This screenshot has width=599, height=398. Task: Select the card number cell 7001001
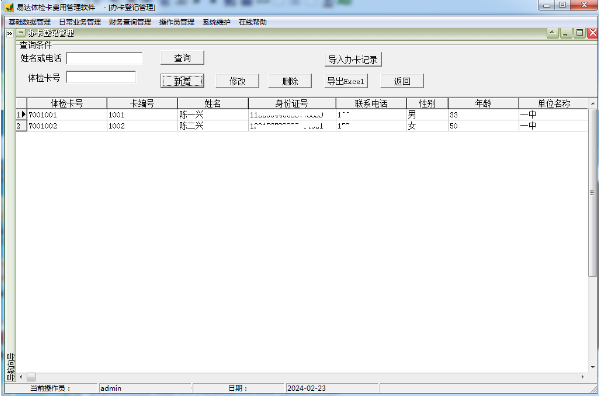point(67,115)
